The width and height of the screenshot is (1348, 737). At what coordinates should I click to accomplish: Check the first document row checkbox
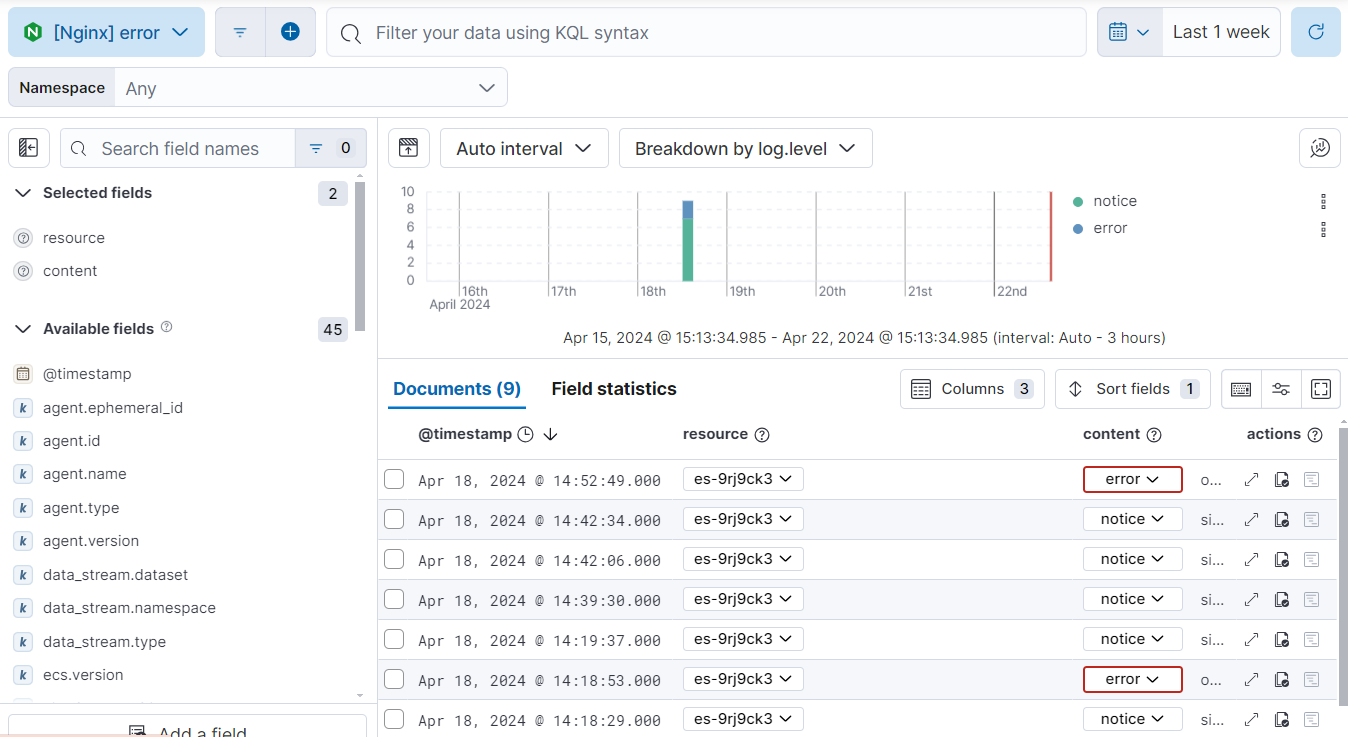[393, 479]
